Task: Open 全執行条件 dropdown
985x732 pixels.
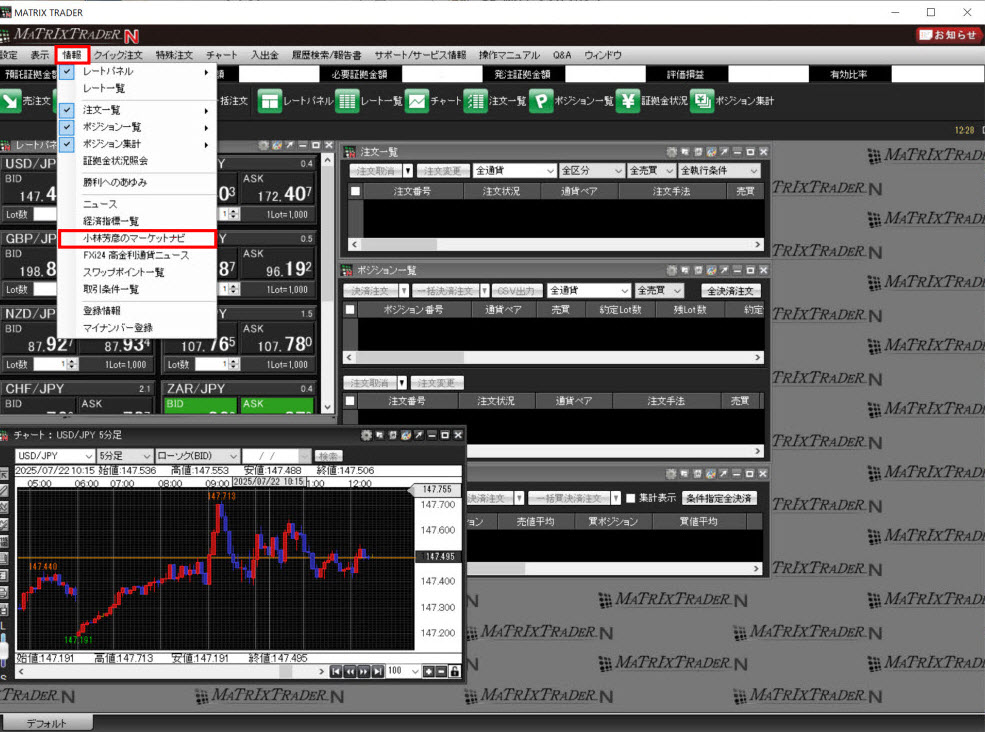Action: (719, 171)
